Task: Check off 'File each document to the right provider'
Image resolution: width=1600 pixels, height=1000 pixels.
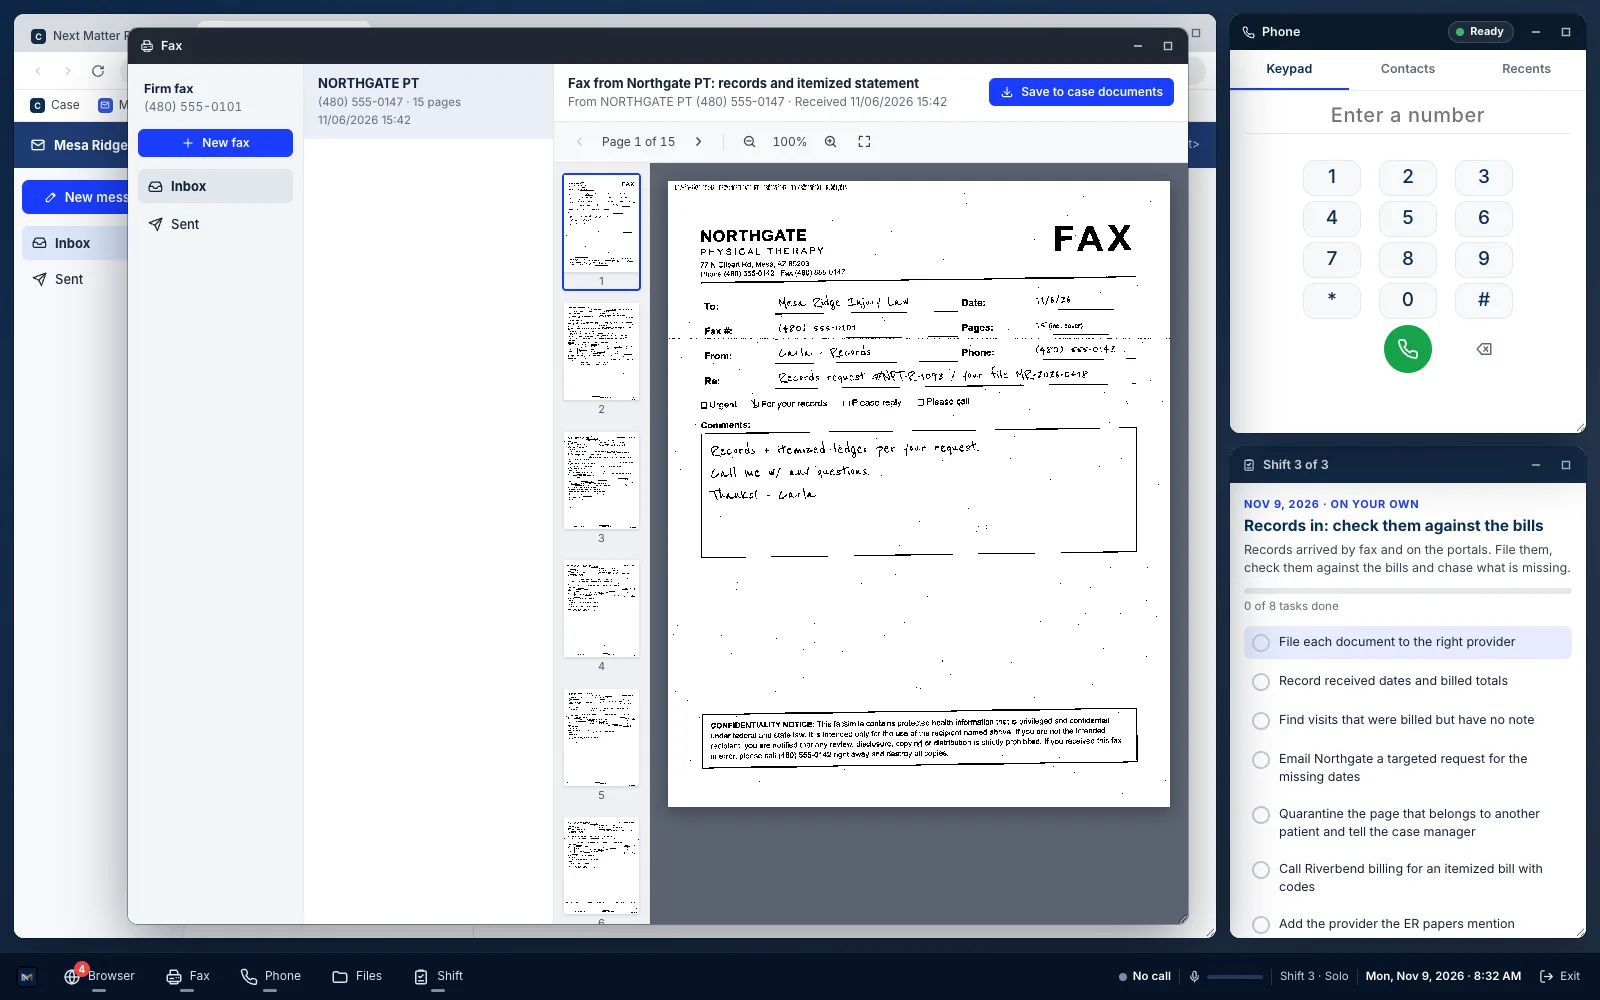Action: point(1261,643)
